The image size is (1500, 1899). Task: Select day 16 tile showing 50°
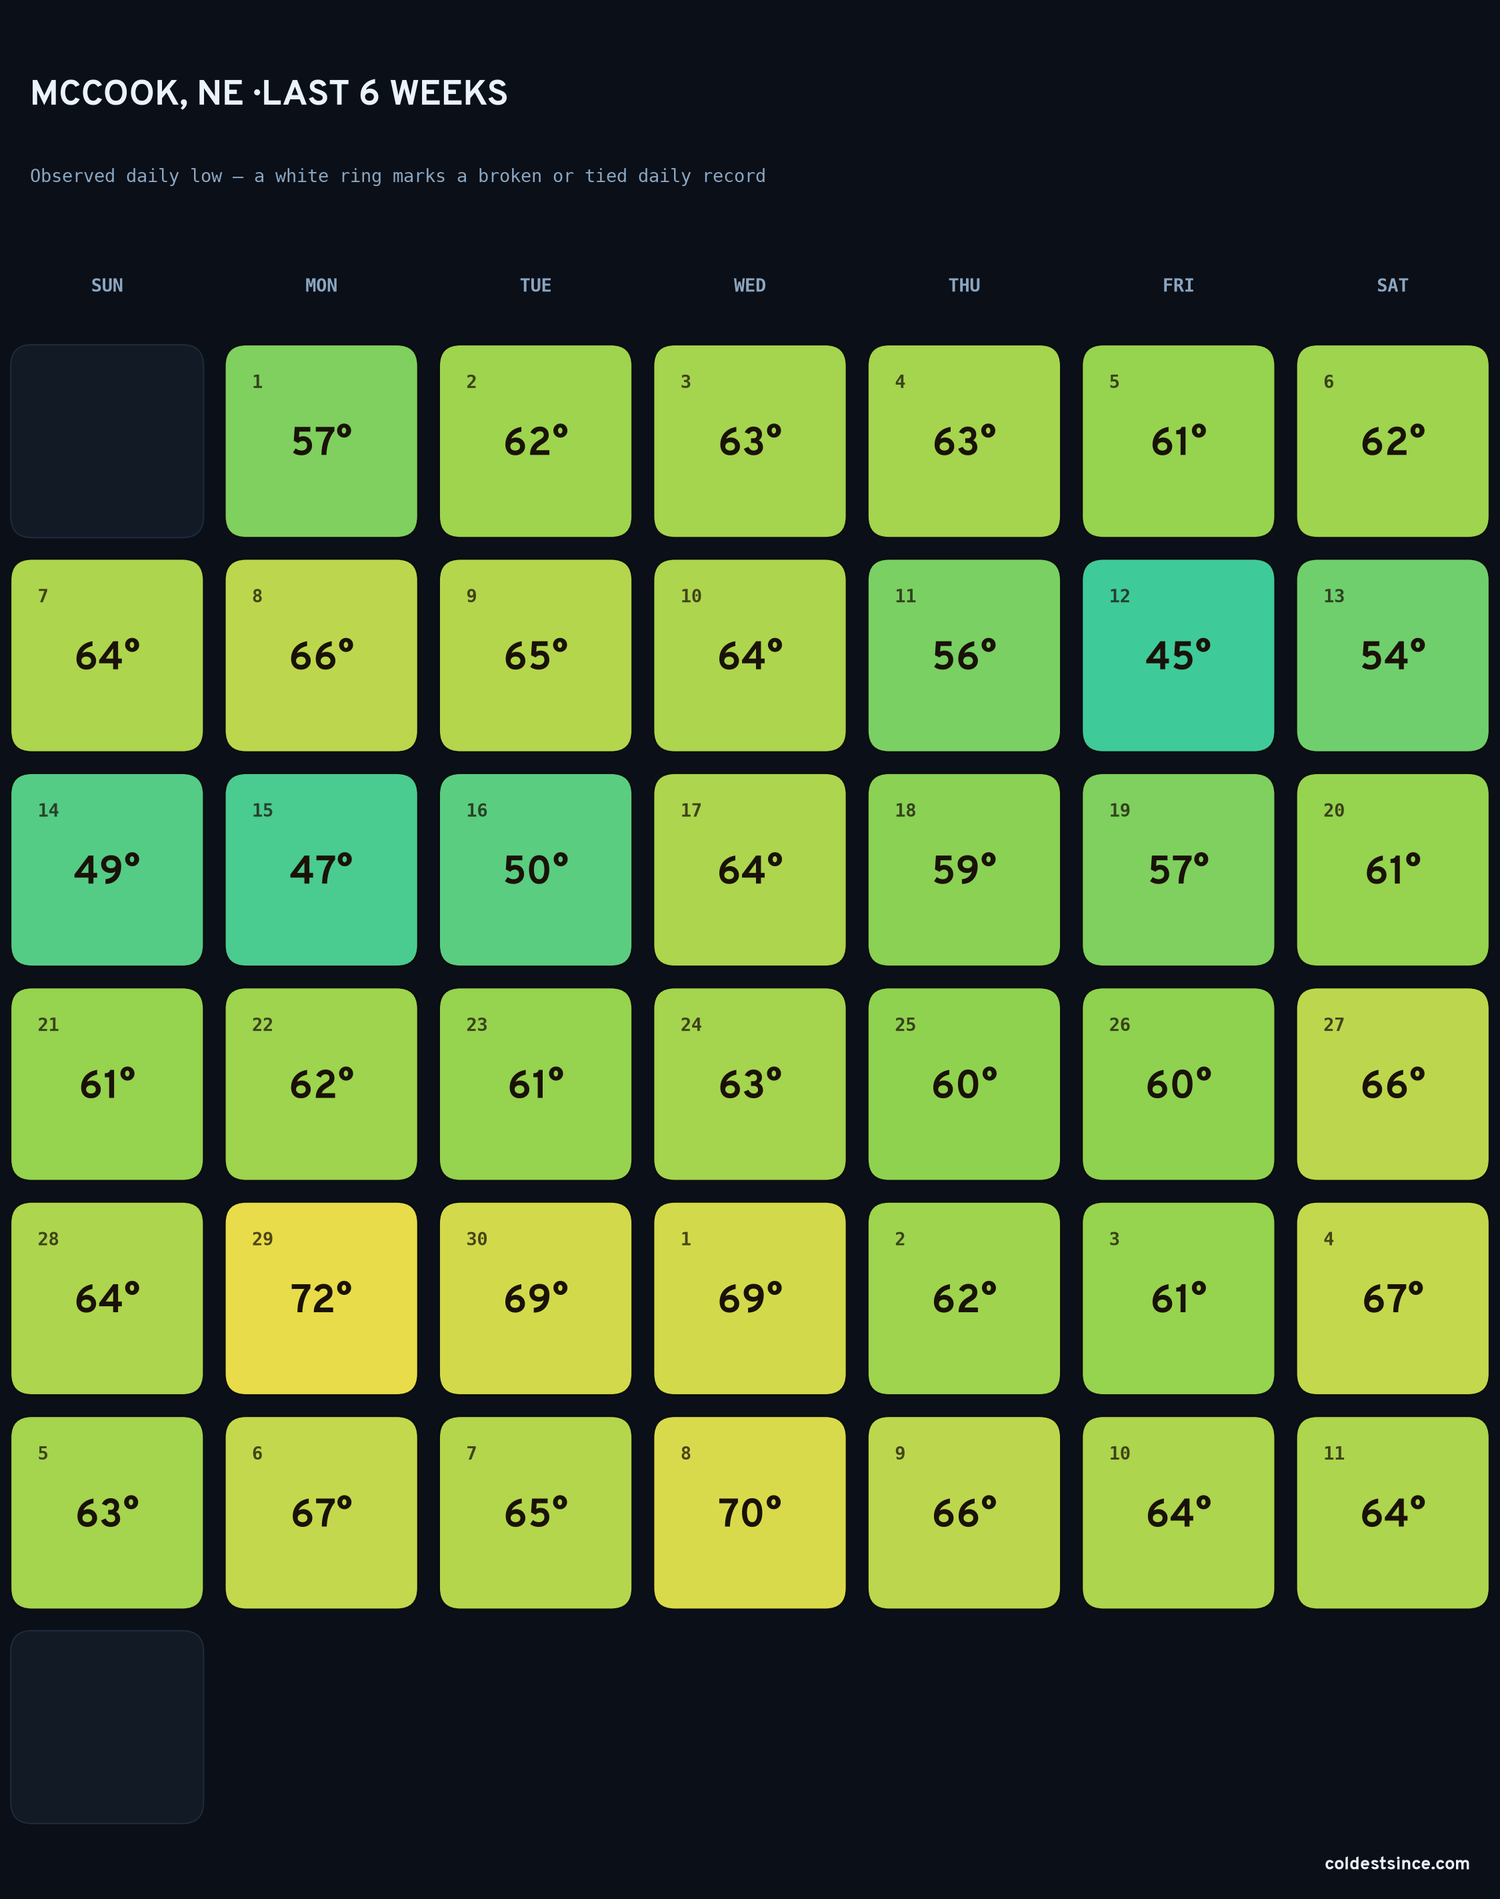536,869
